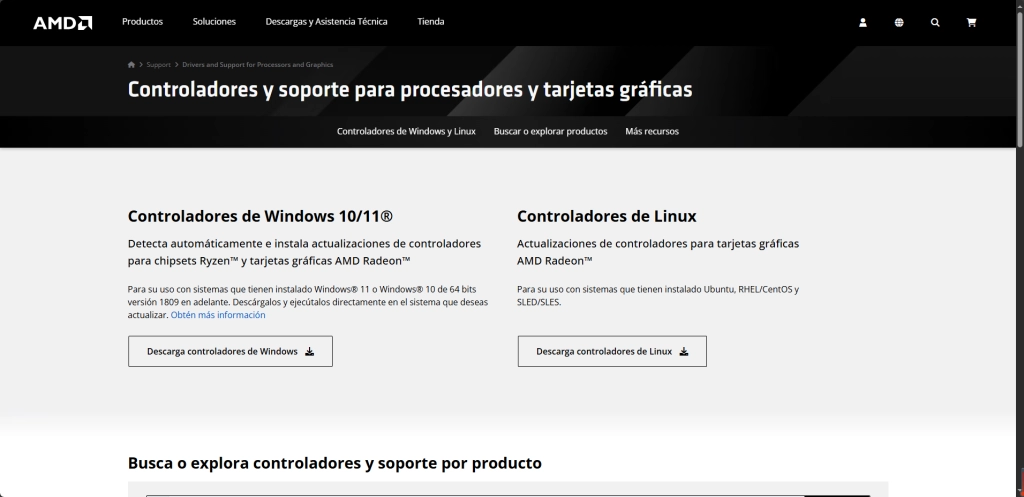Open the shopping cart icon
The width and height of the screenshot is (1024, 497).
pyautogui.click(x=971, y=22)
